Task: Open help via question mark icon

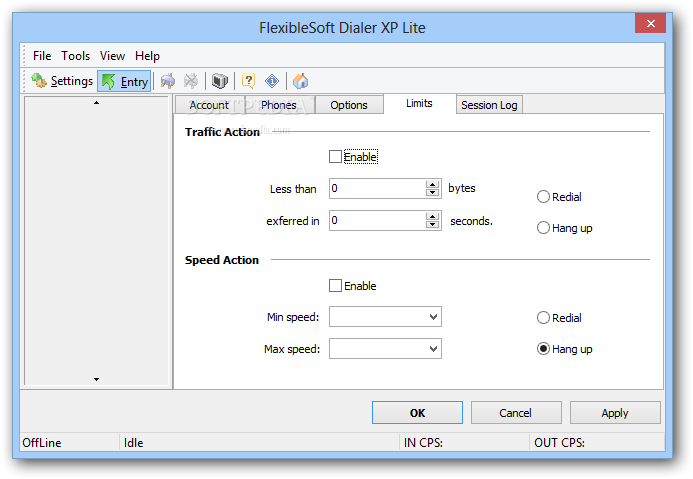Action: [x=248, y=81]
